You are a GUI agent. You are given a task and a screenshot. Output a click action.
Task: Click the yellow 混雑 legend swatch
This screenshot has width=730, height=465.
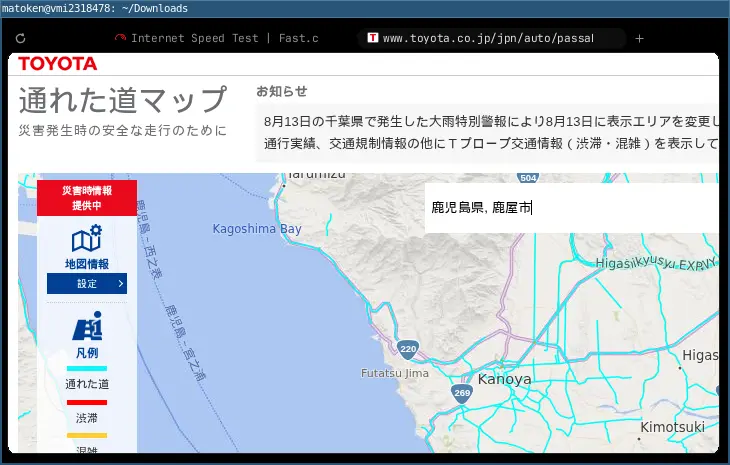(x=87, y=436)
